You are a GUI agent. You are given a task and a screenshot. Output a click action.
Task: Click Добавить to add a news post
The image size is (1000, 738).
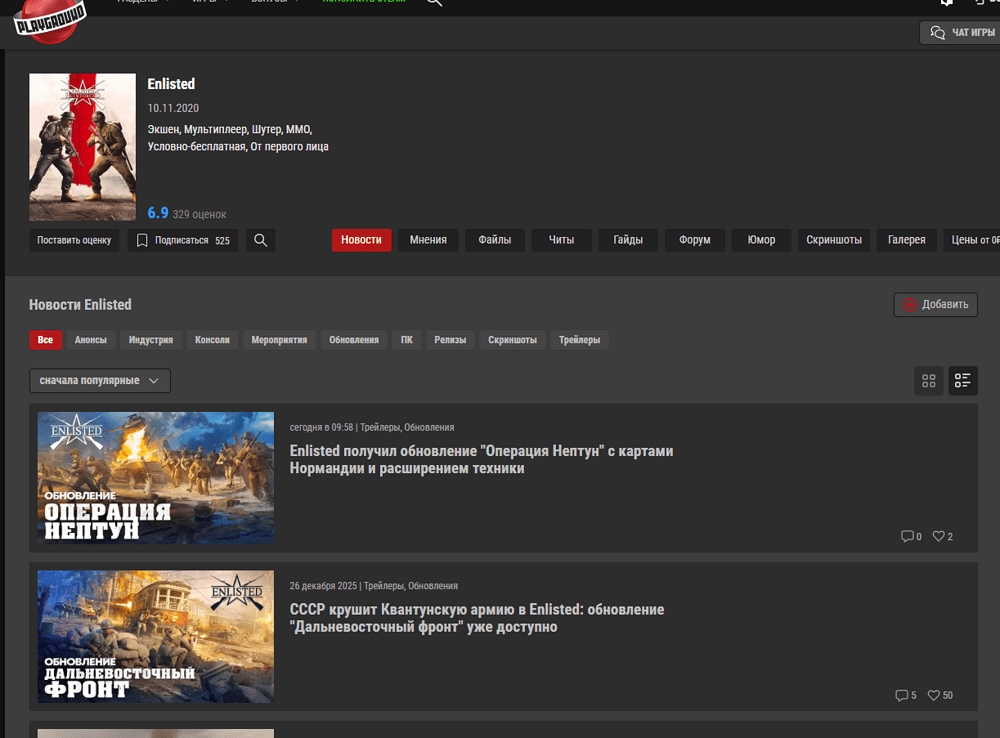[x=936, y=304]
